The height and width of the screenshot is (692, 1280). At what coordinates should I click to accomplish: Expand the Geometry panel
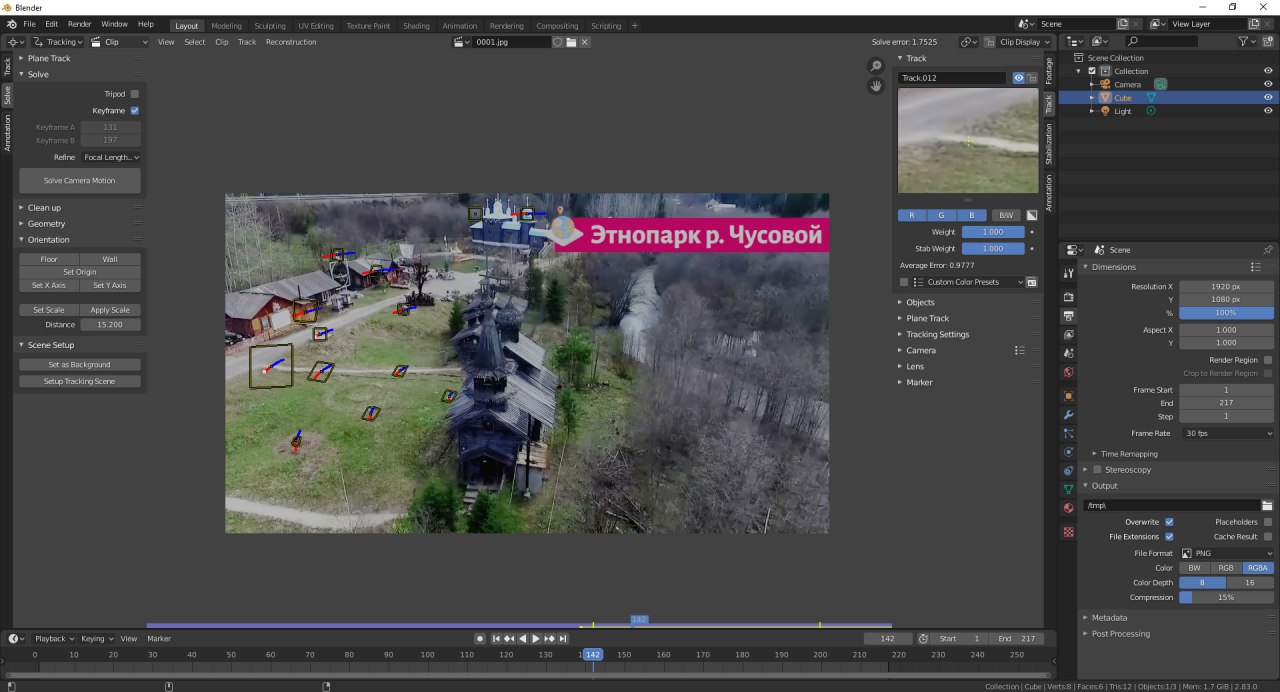pos(46,224)
